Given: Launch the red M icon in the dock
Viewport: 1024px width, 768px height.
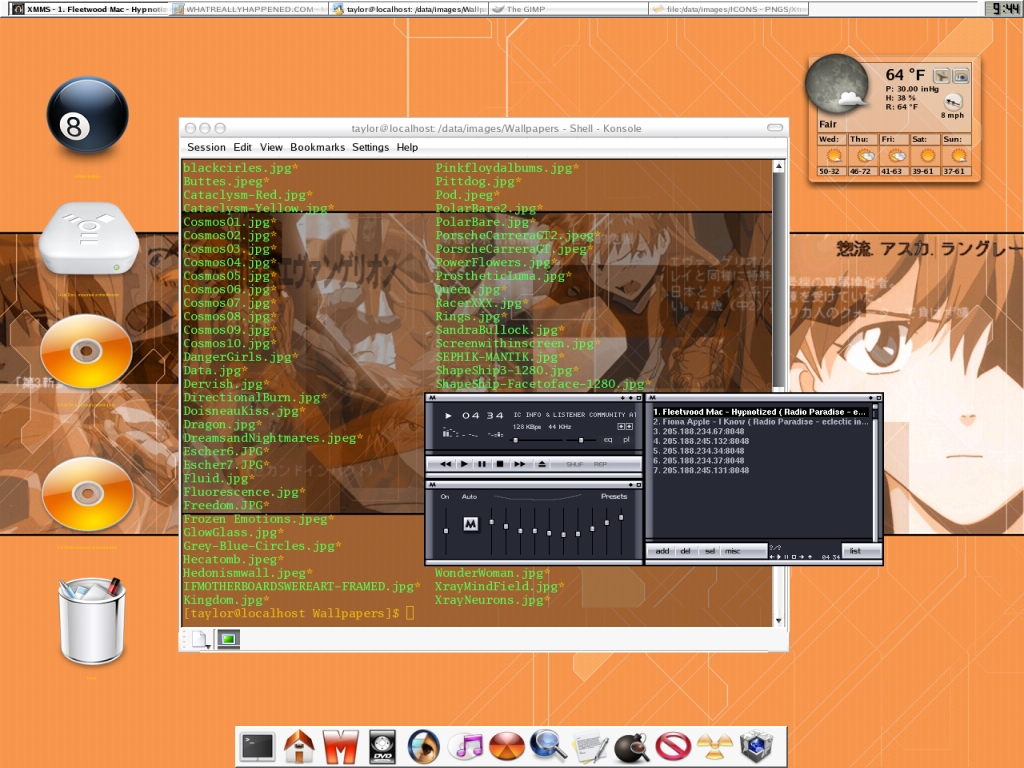Looking at the screenshot, I should point(341,747).
